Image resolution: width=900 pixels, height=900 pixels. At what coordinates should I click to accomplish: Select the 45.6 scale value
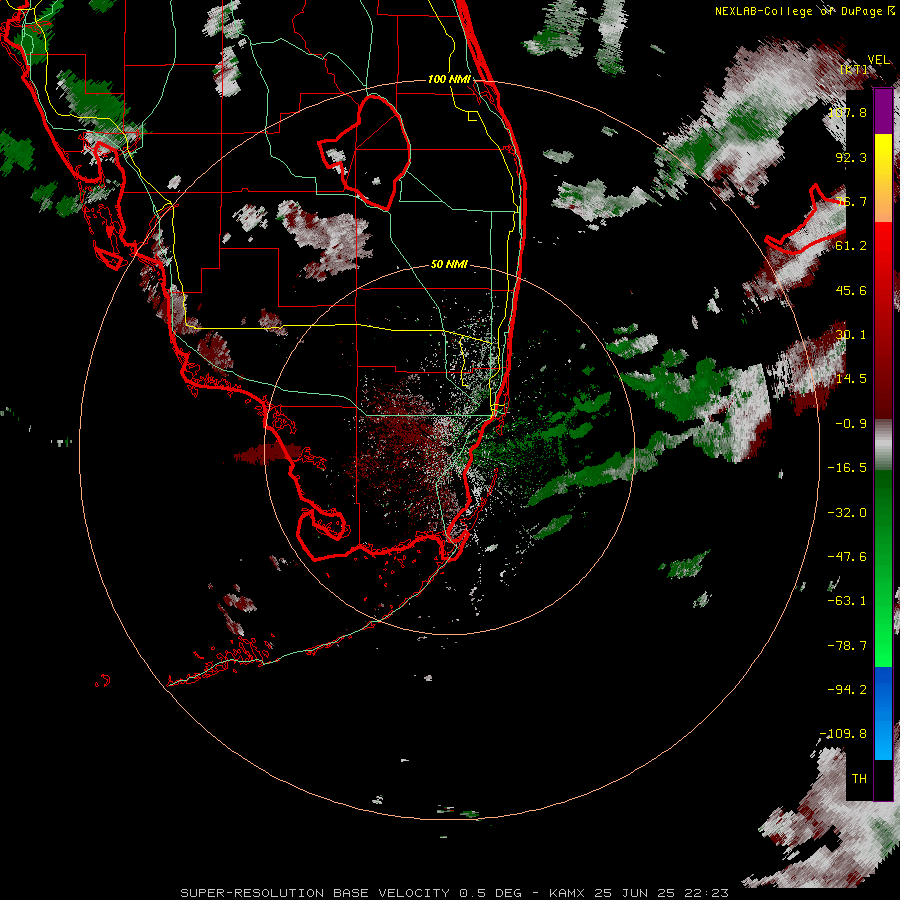point(851,290)
